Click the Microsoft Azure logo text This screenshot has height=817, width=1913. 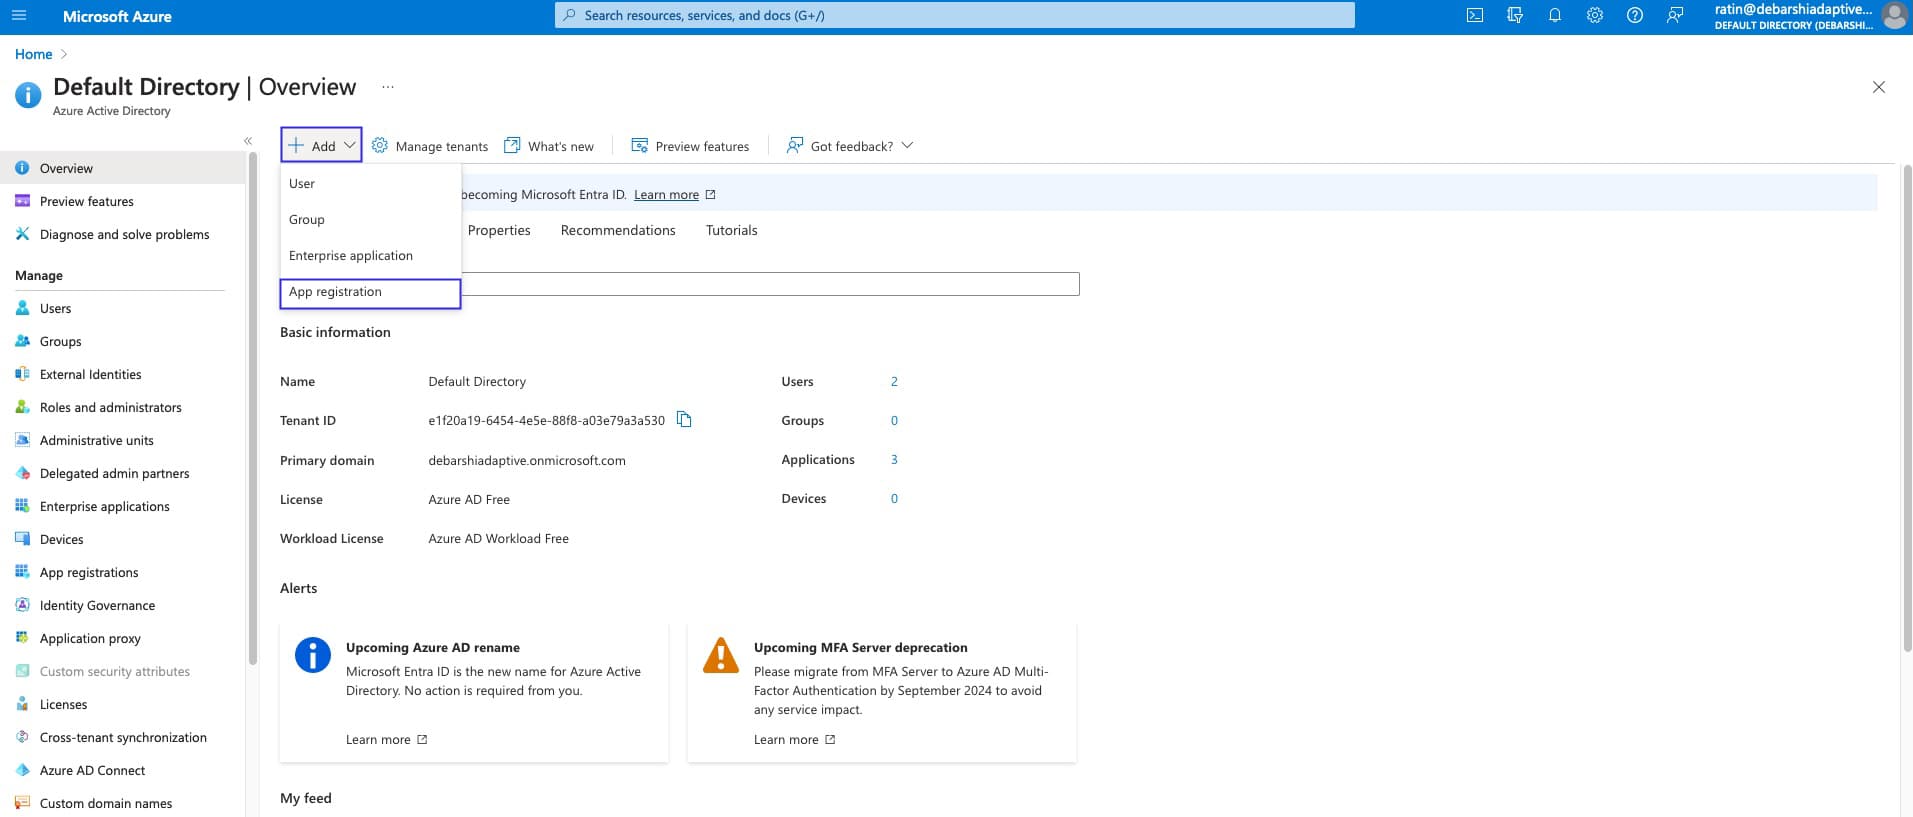coord(117,16)
